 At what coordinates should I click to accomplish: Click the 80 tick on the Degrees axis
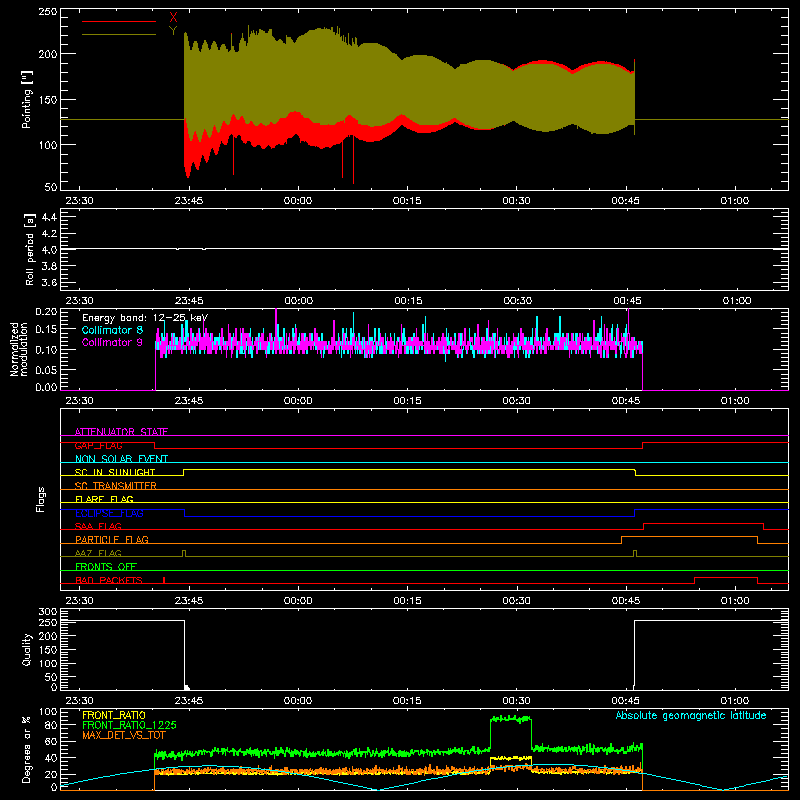point(51,725)
